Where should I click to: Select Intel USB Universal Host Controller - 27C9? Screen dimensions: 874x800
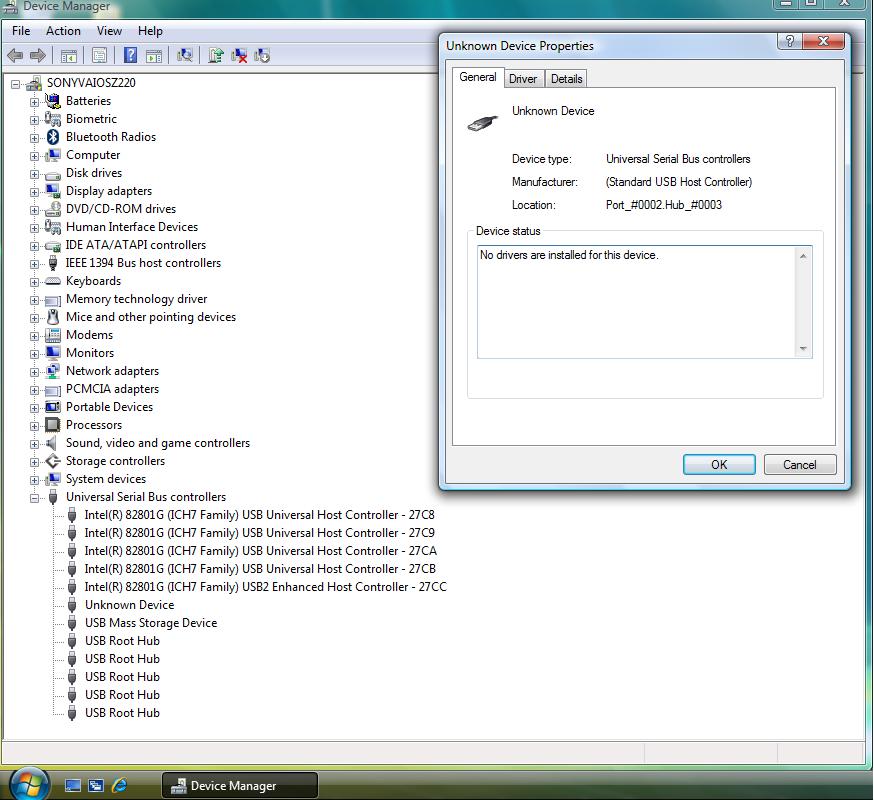(x=259, y=532)
